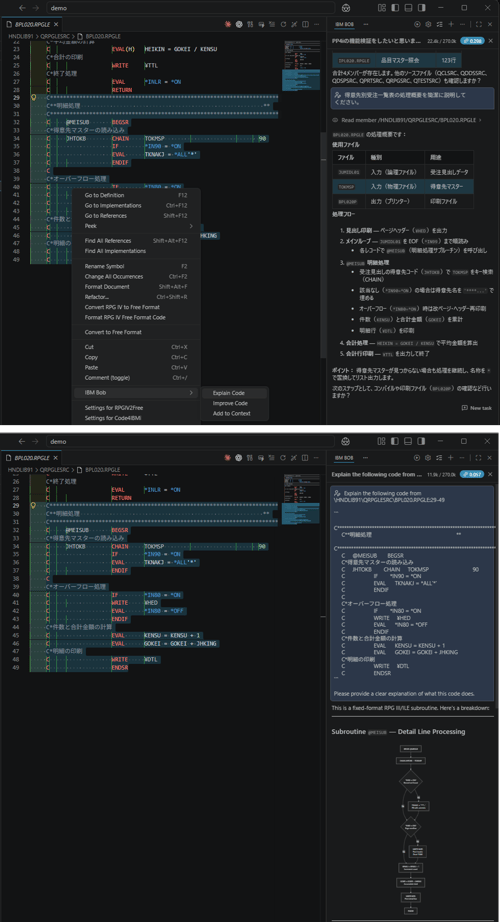Open Bob settings gear in upper panel
This screenshot has width=500, height=922.
pyautogui.click(x=428, y=24)
